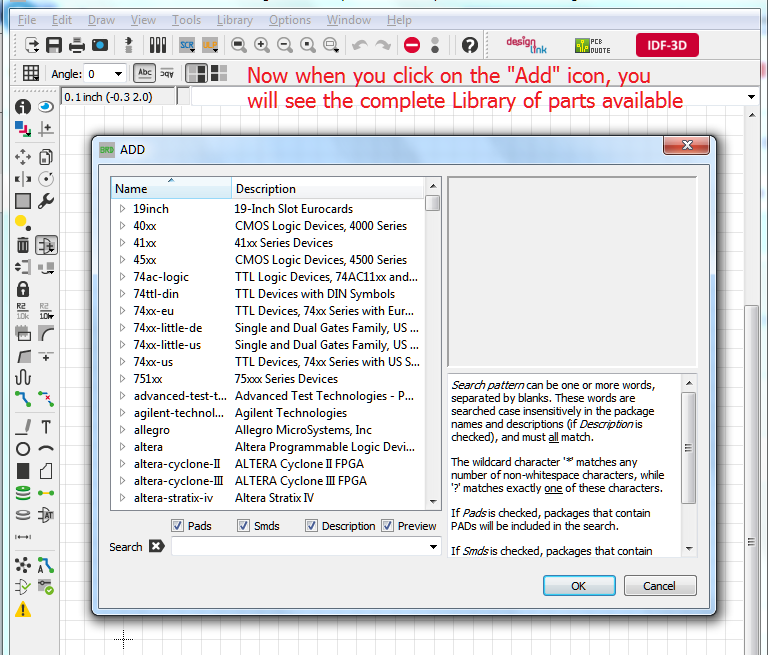The image size is (768, 655).
Task: Open the Library menu
Action: coord(235,20)
